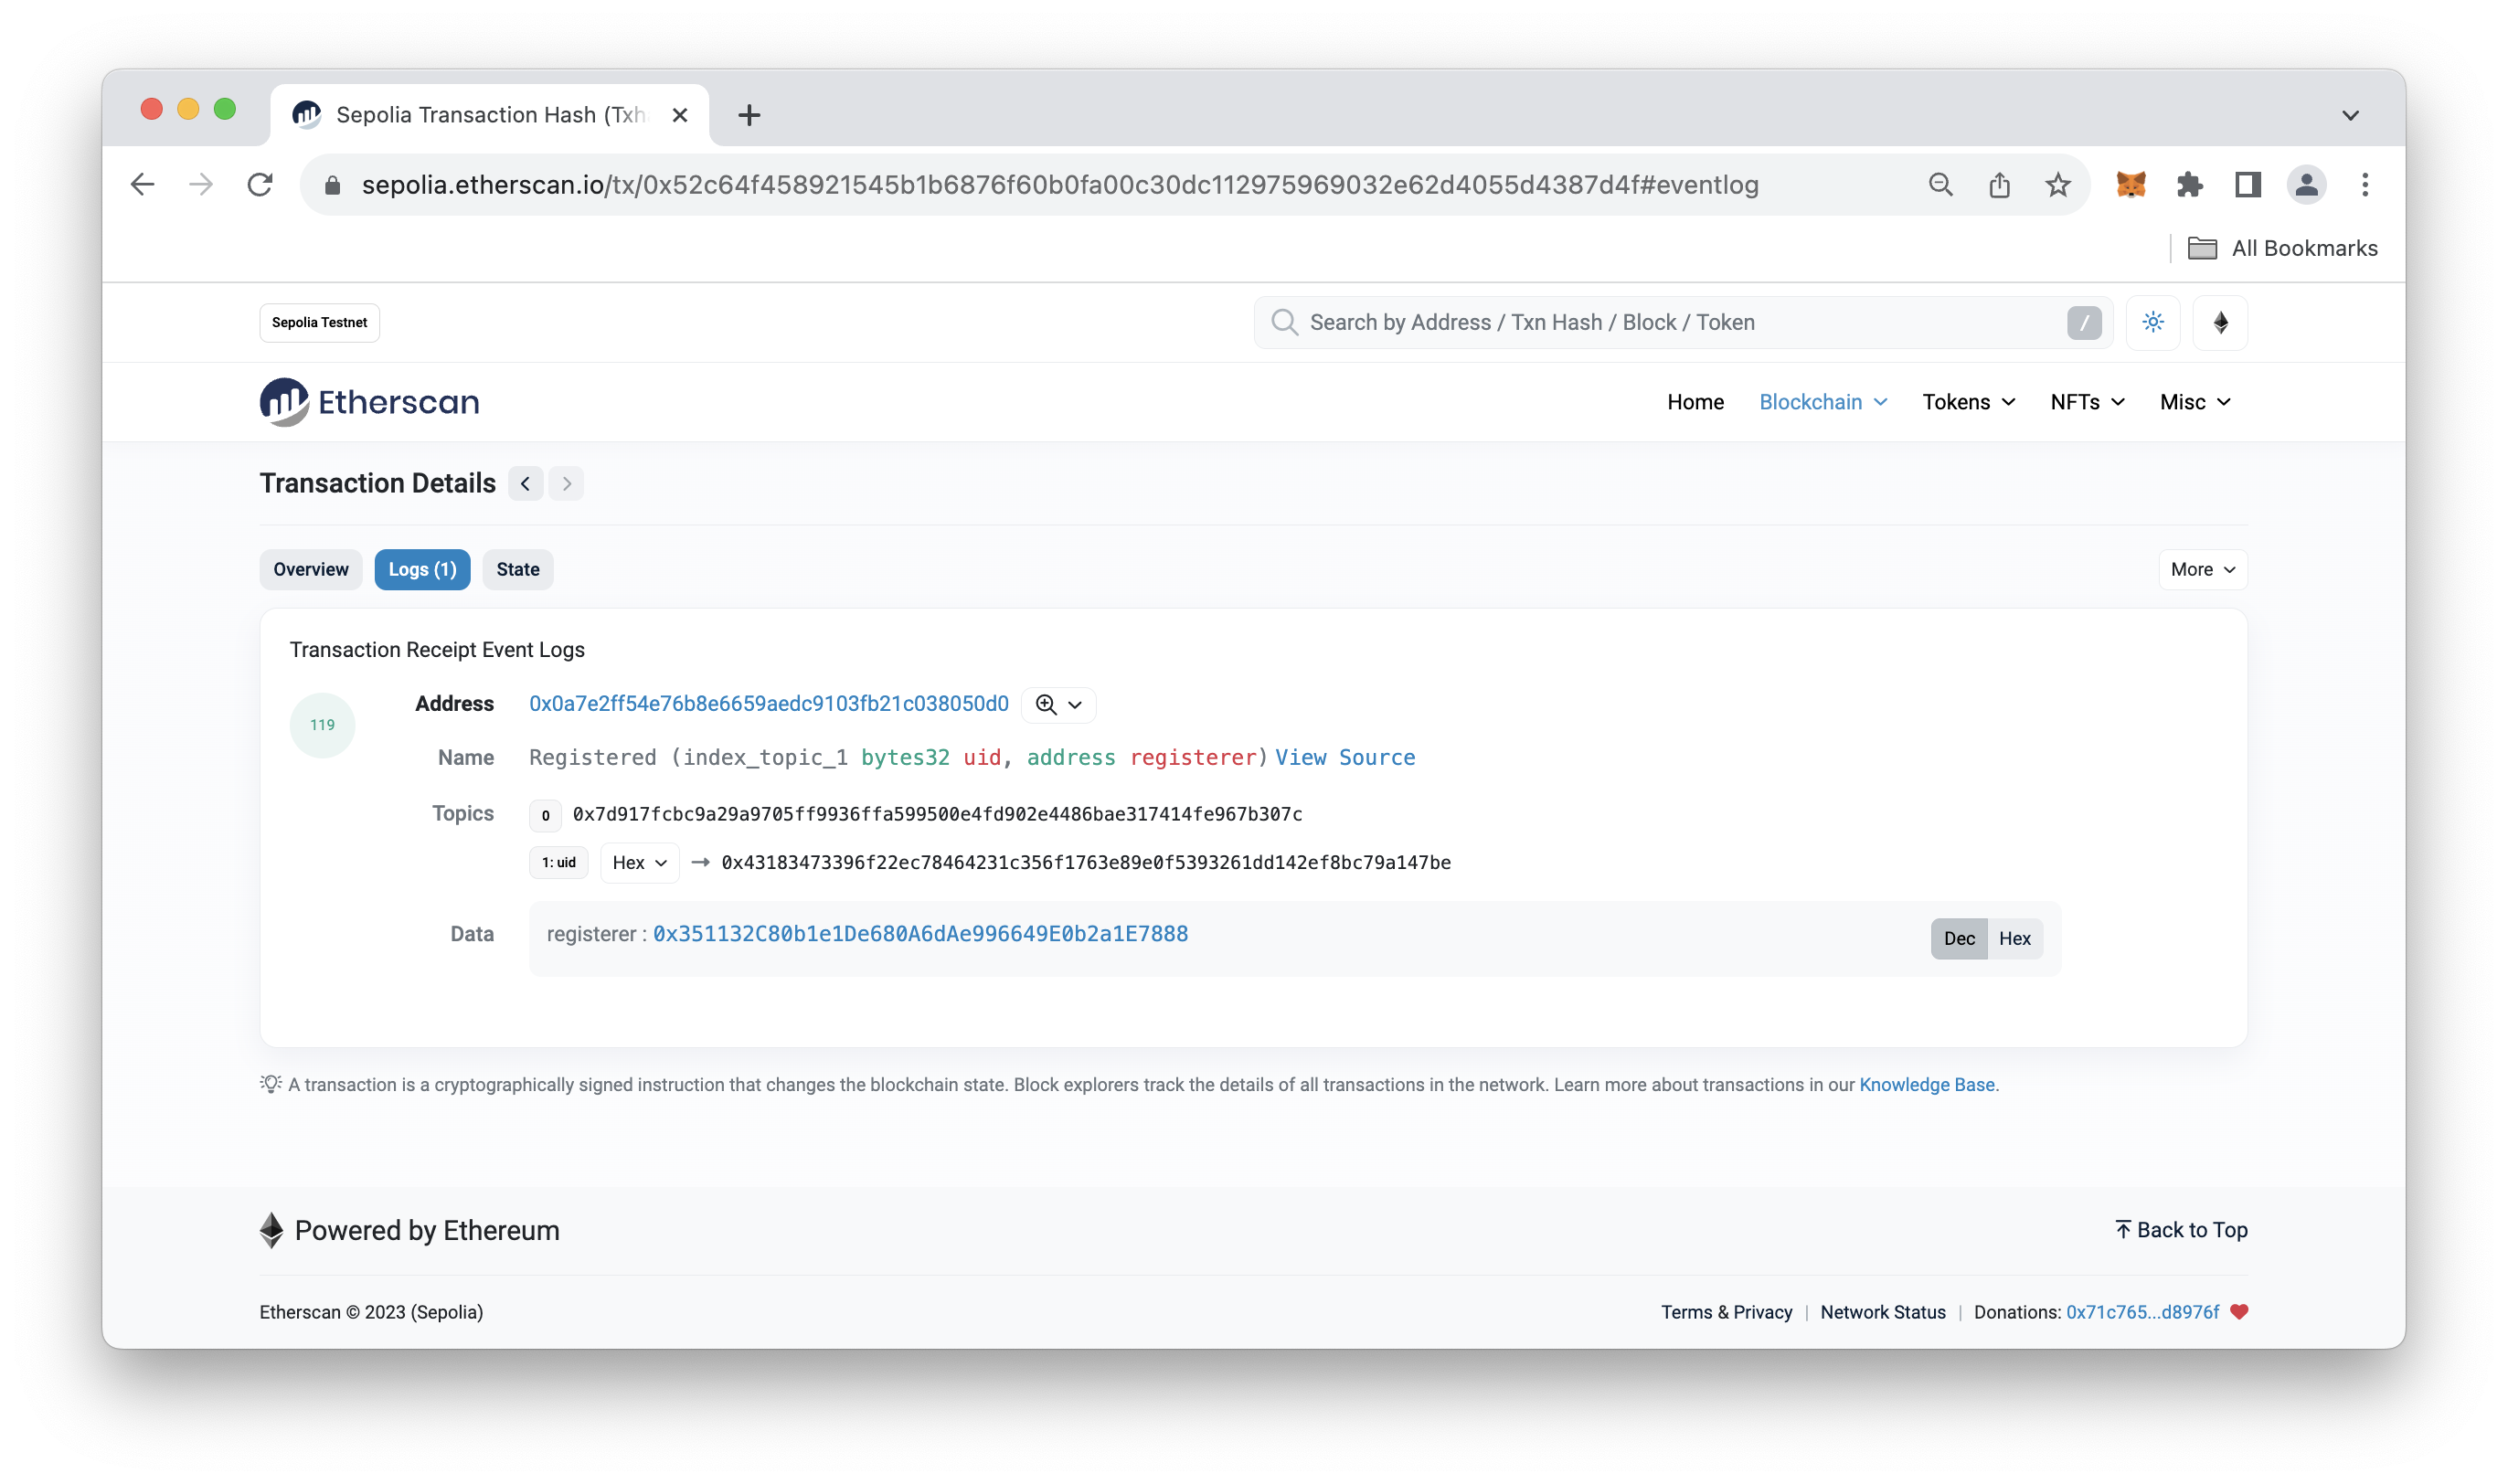The height and width of the screenshot is (1484, 2508).
Task: View the previous transaction arrow
Action: tap(525, 483)
